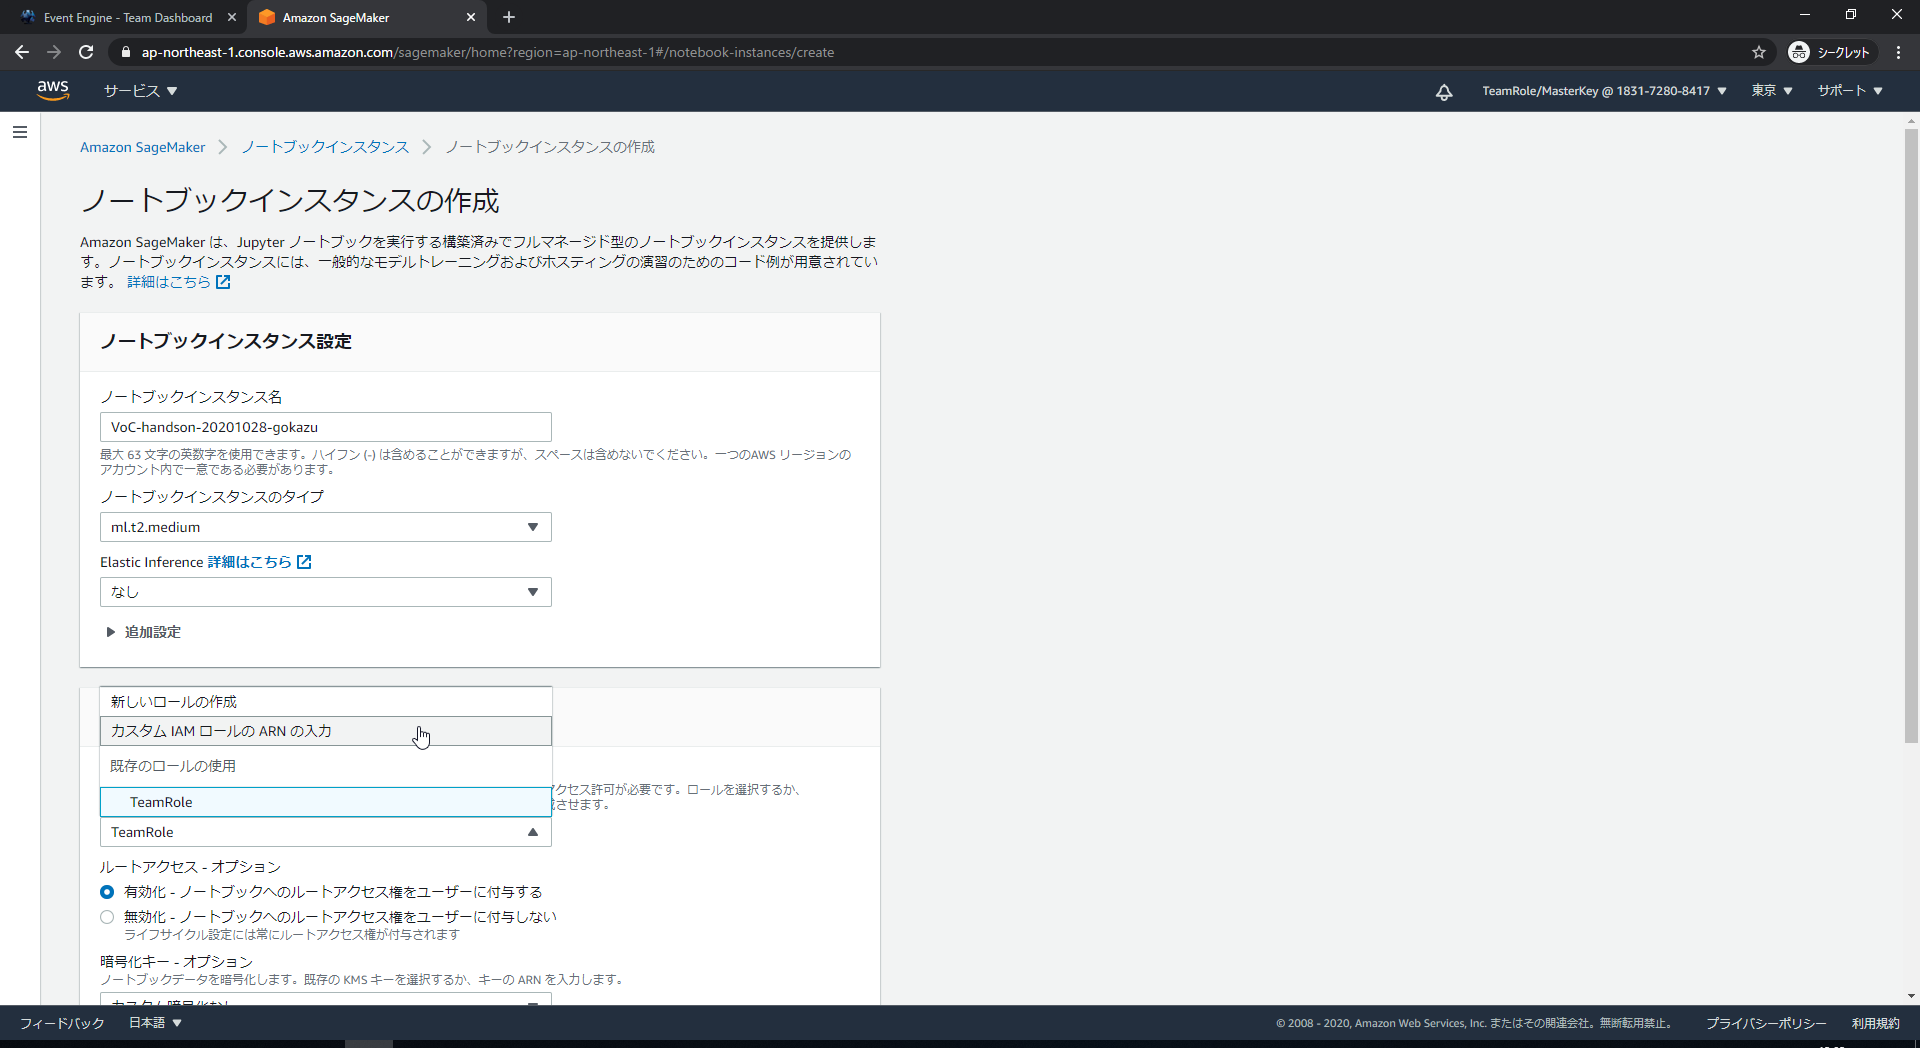
Task: Open a new browser tab with plus
Action: click(x=509, y=17)
